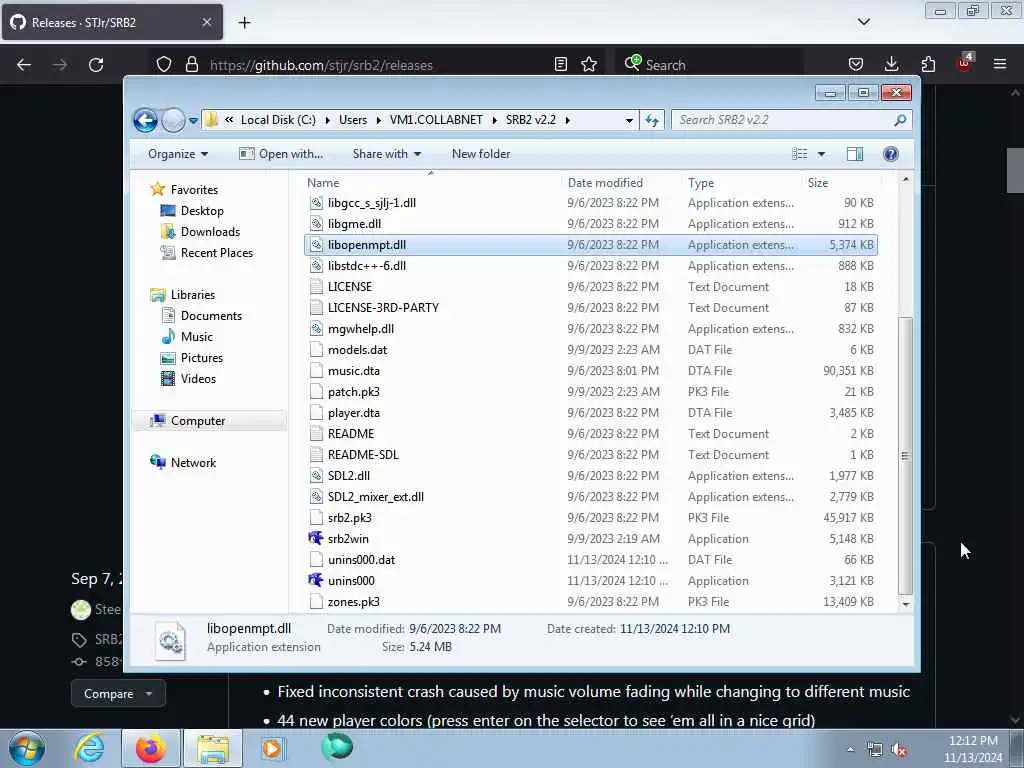This screenshot has width=1024, height=768.
Task: Select the Releases · STJr/SRB2 tab
Action: coord(112,23)
